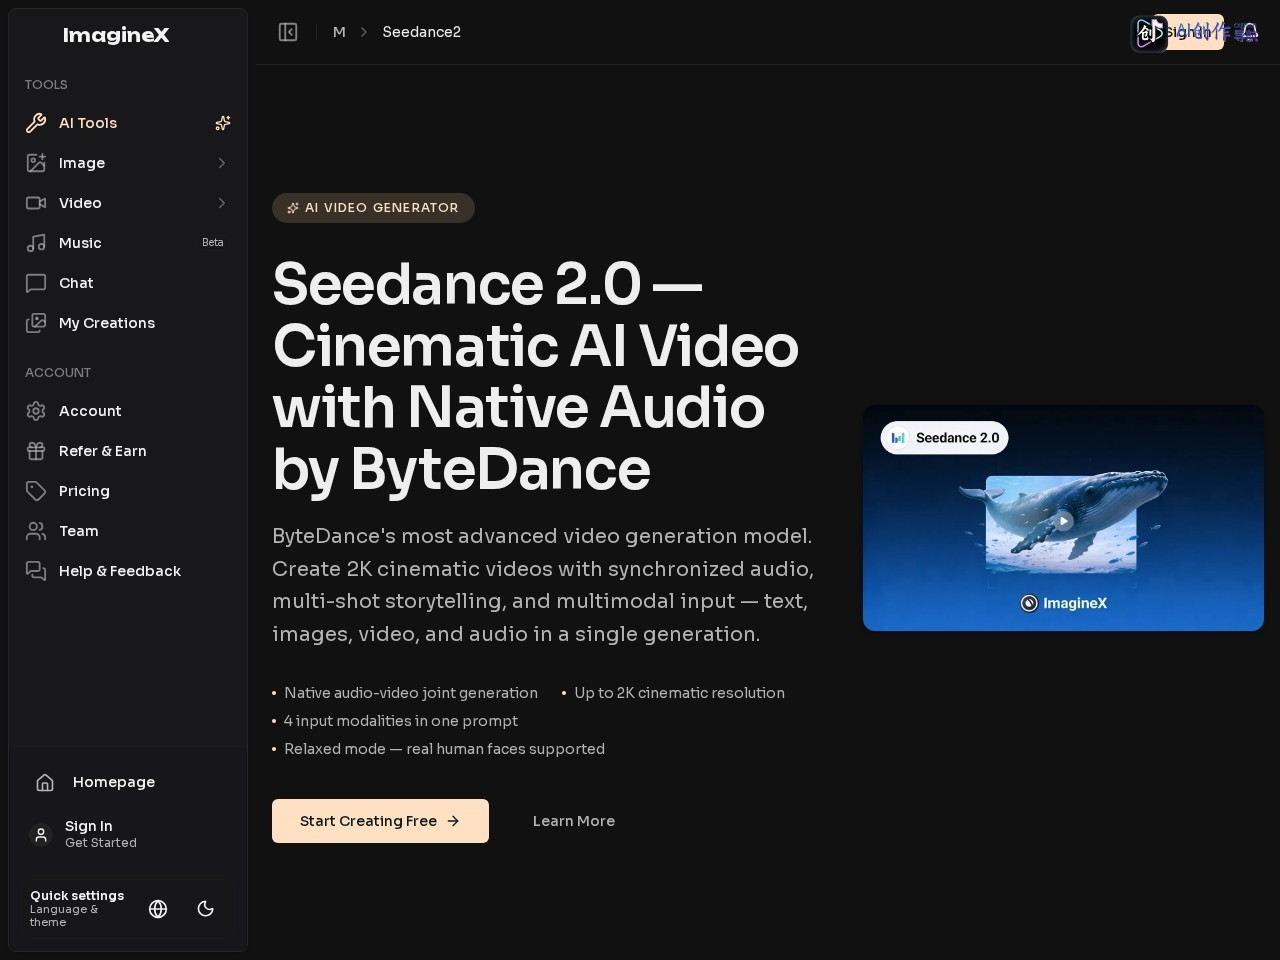1280x960 pixels.
Task: Click the ImagineX logo
Action: click(x=116, y=35)
